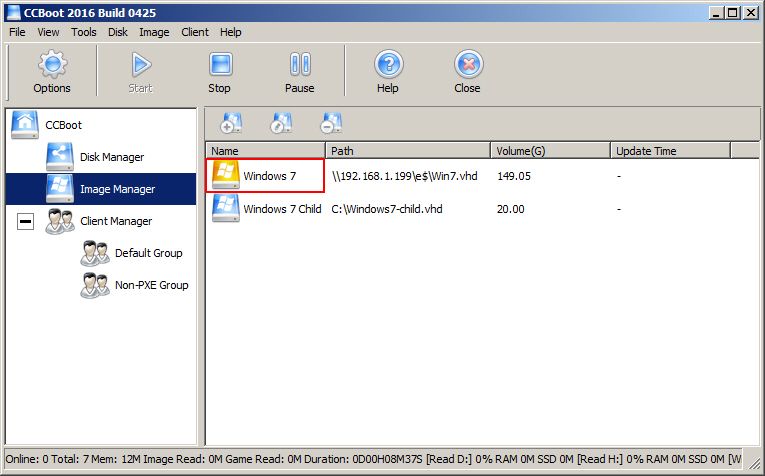Click the Image Manager disk icon

pyautogui.click(x=60, y=189)
